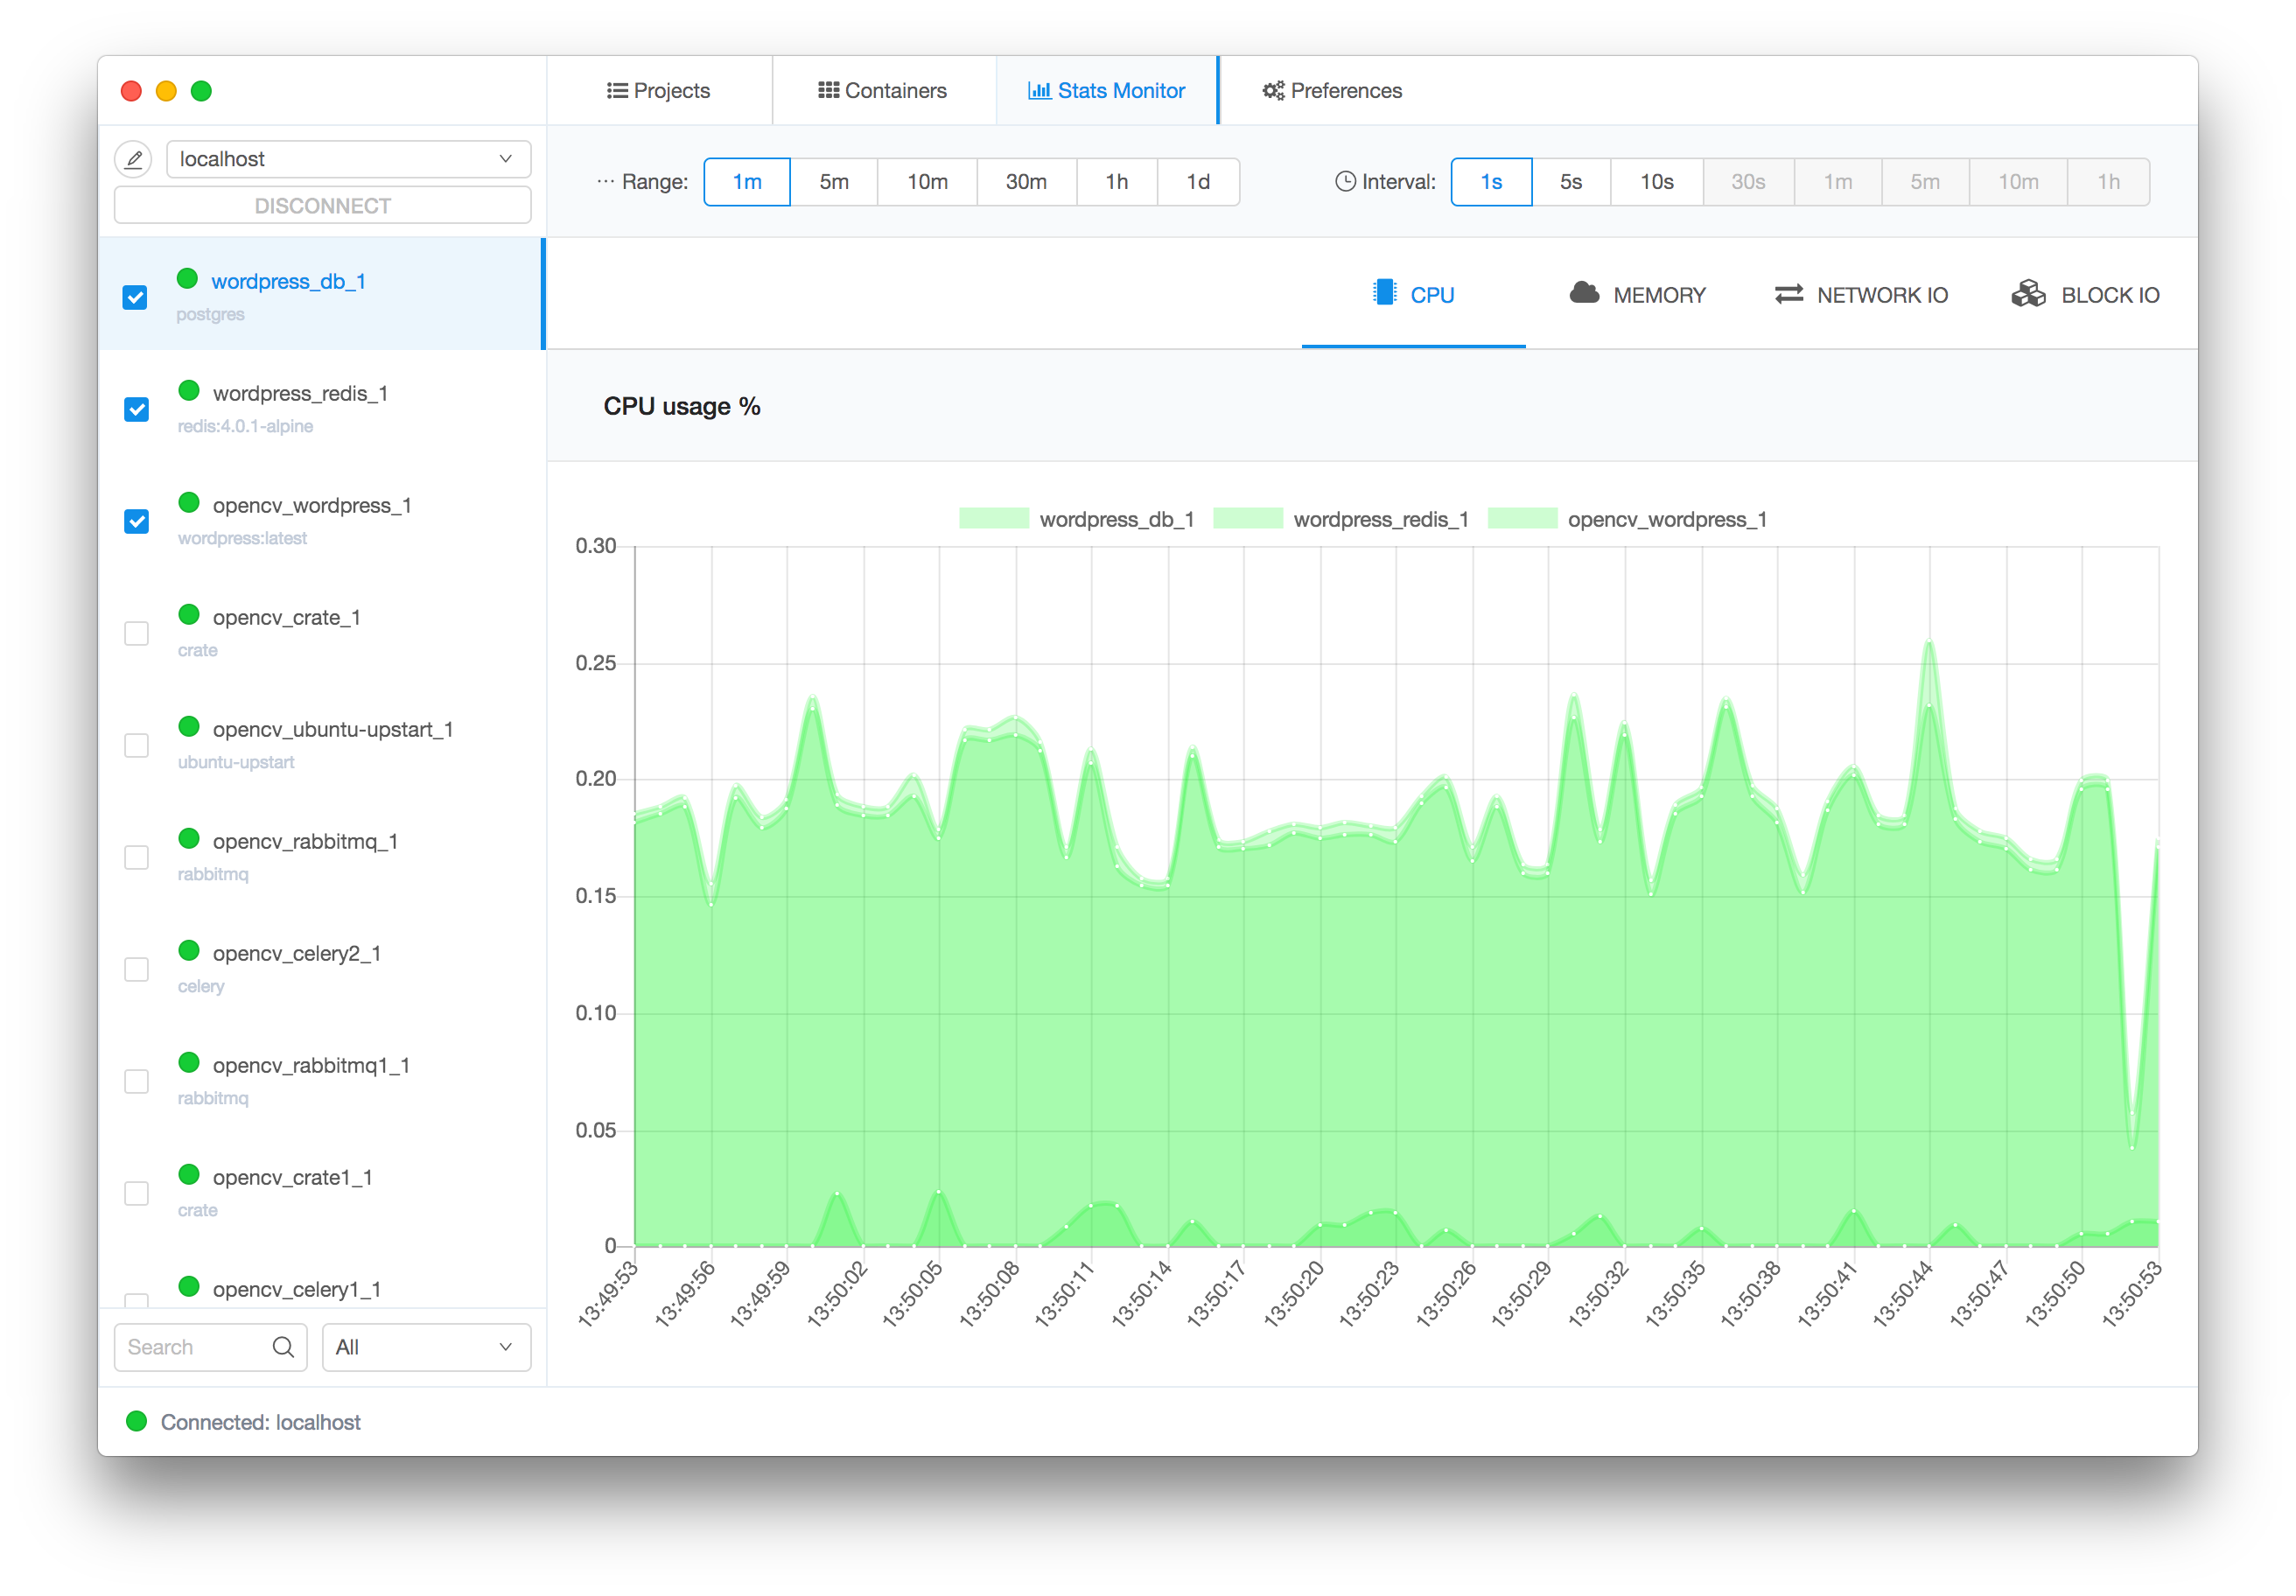Tick the opencv_rabbitmq_1 checkbox
The height and width of the screenshot is (1596, 2296).
137,858
